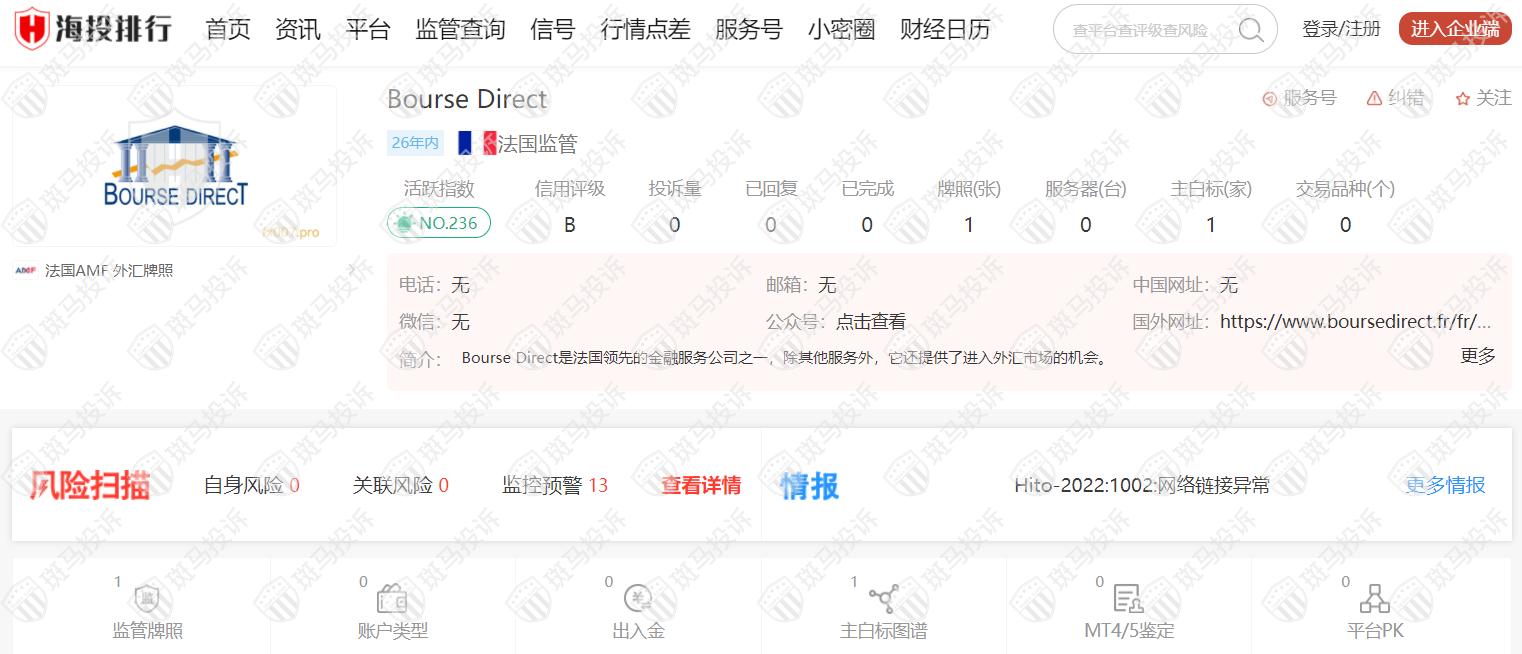Image resolution: width=1522 pixels, height=654 pixels.
Task: Click 登录/注册 link
Action: pos(1341,29)
